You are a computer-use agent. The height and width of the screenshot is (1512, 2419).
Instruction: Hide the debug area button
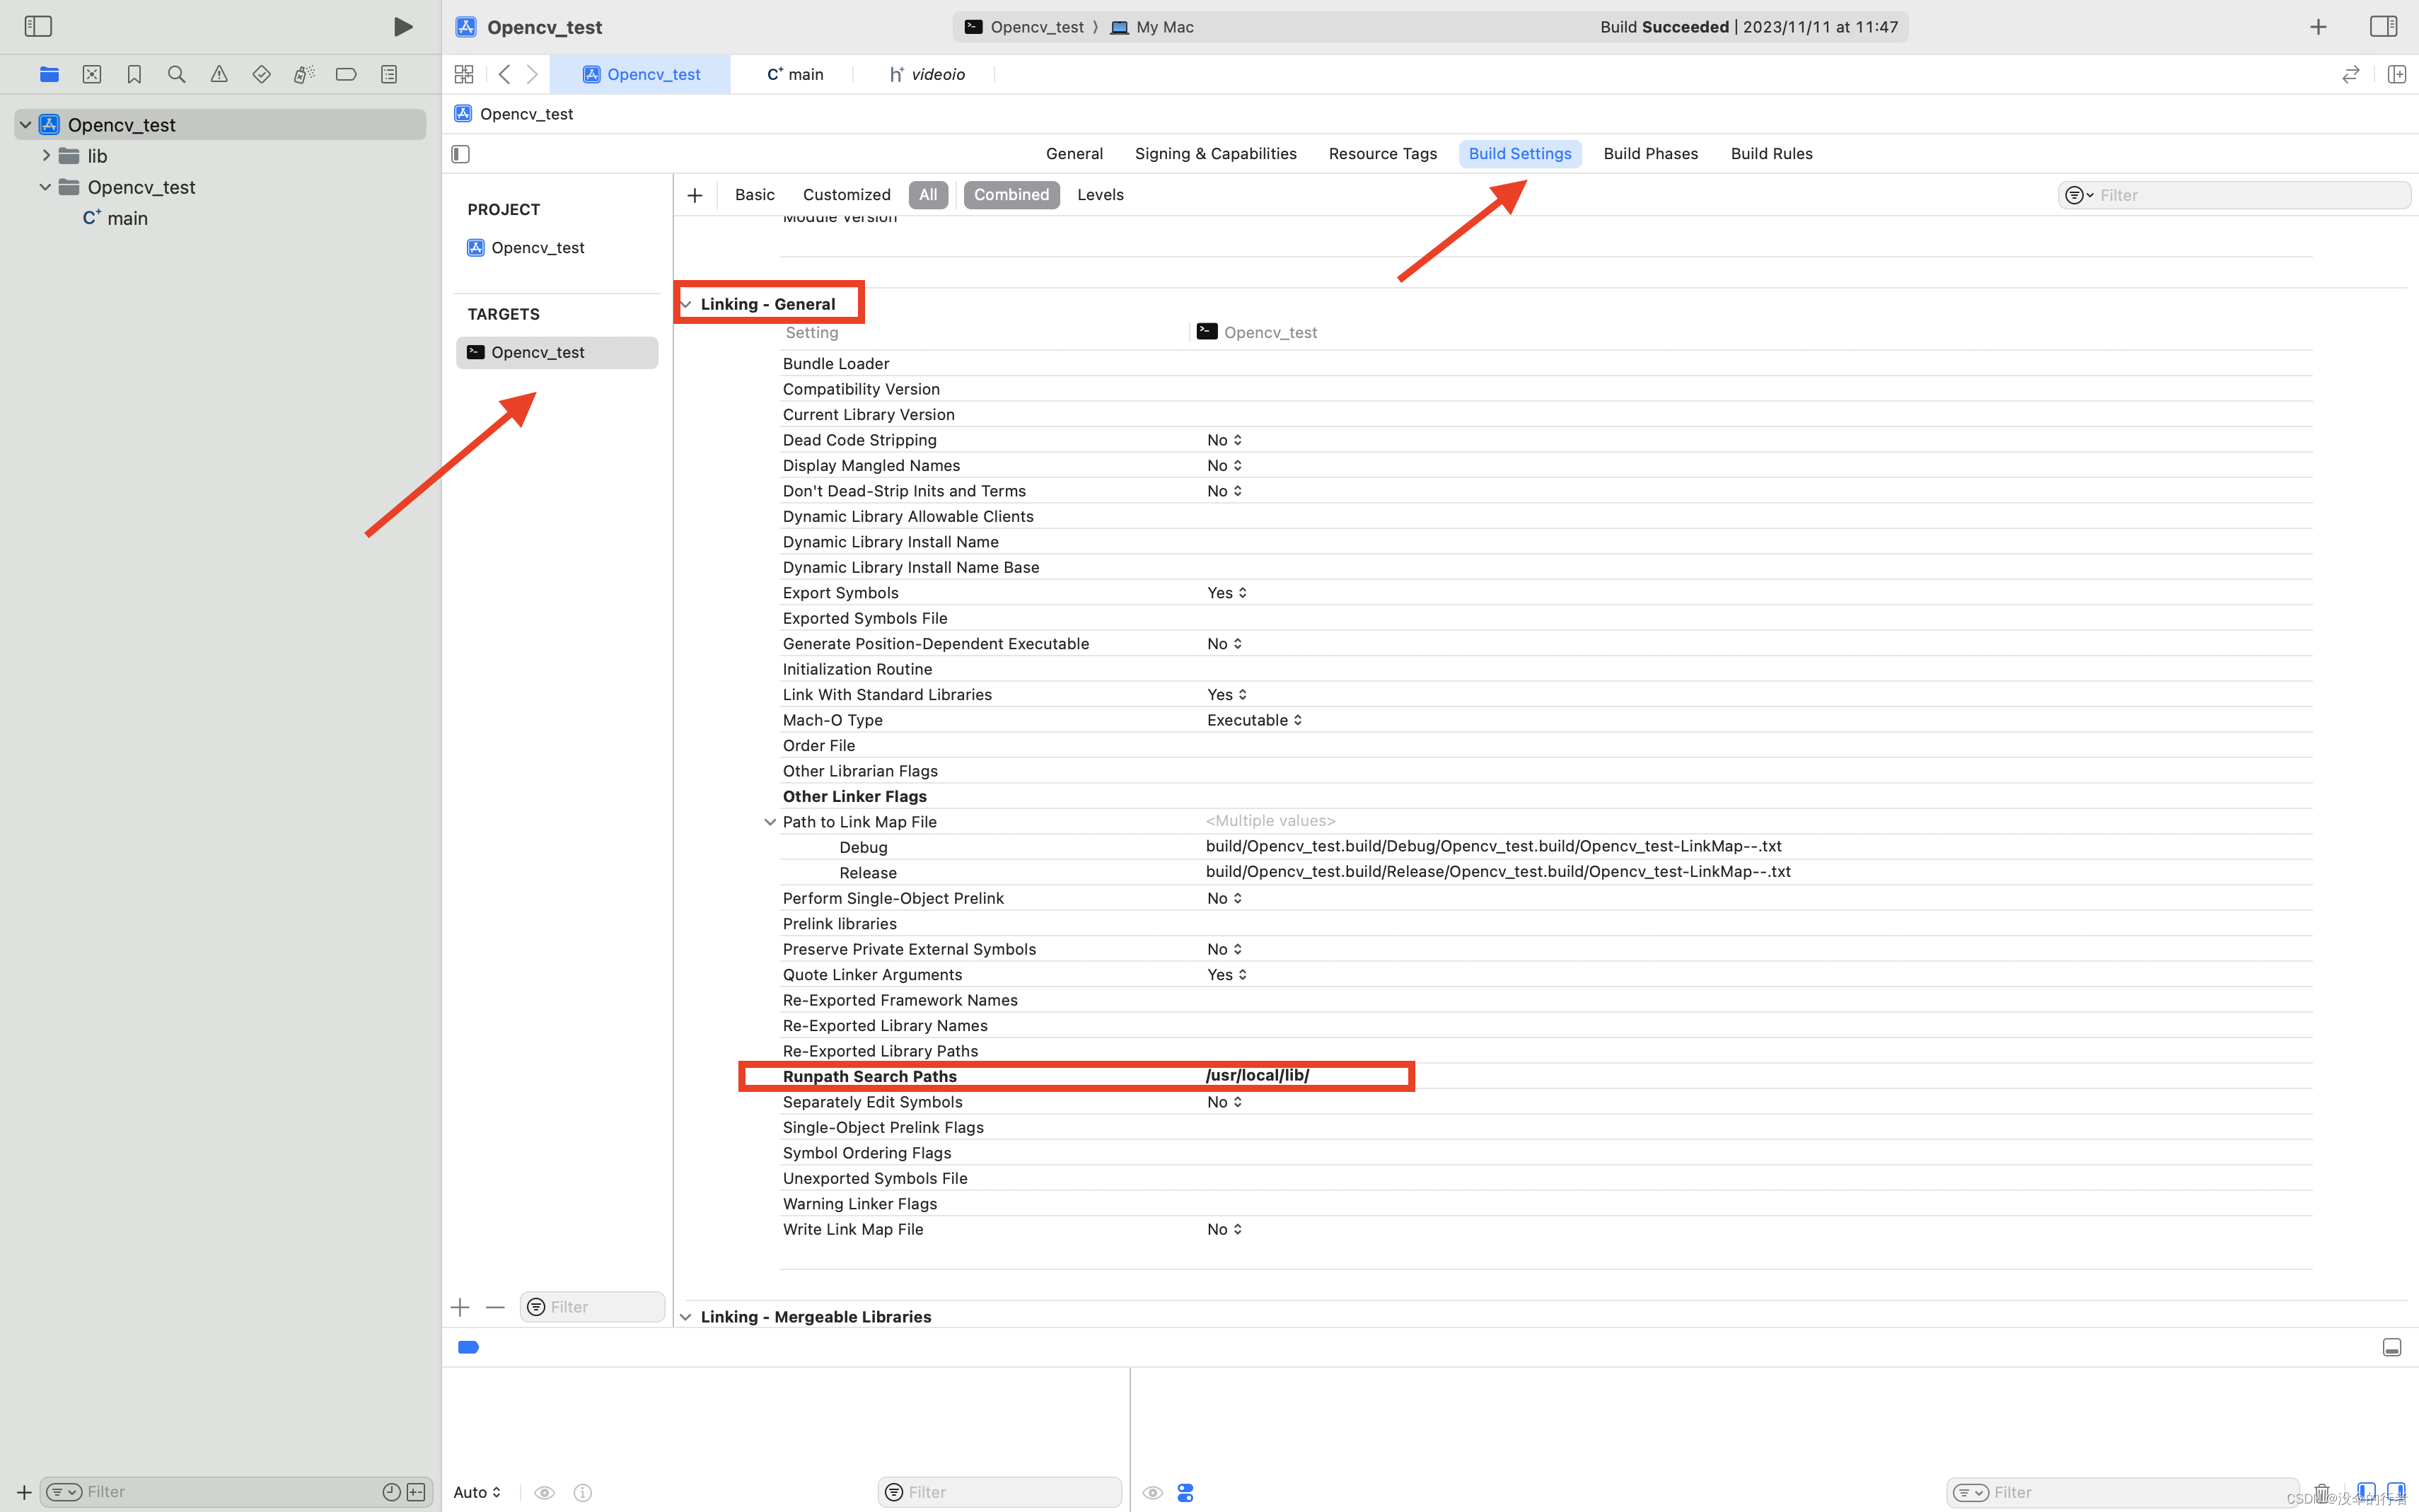[x=2391, y=1347]
